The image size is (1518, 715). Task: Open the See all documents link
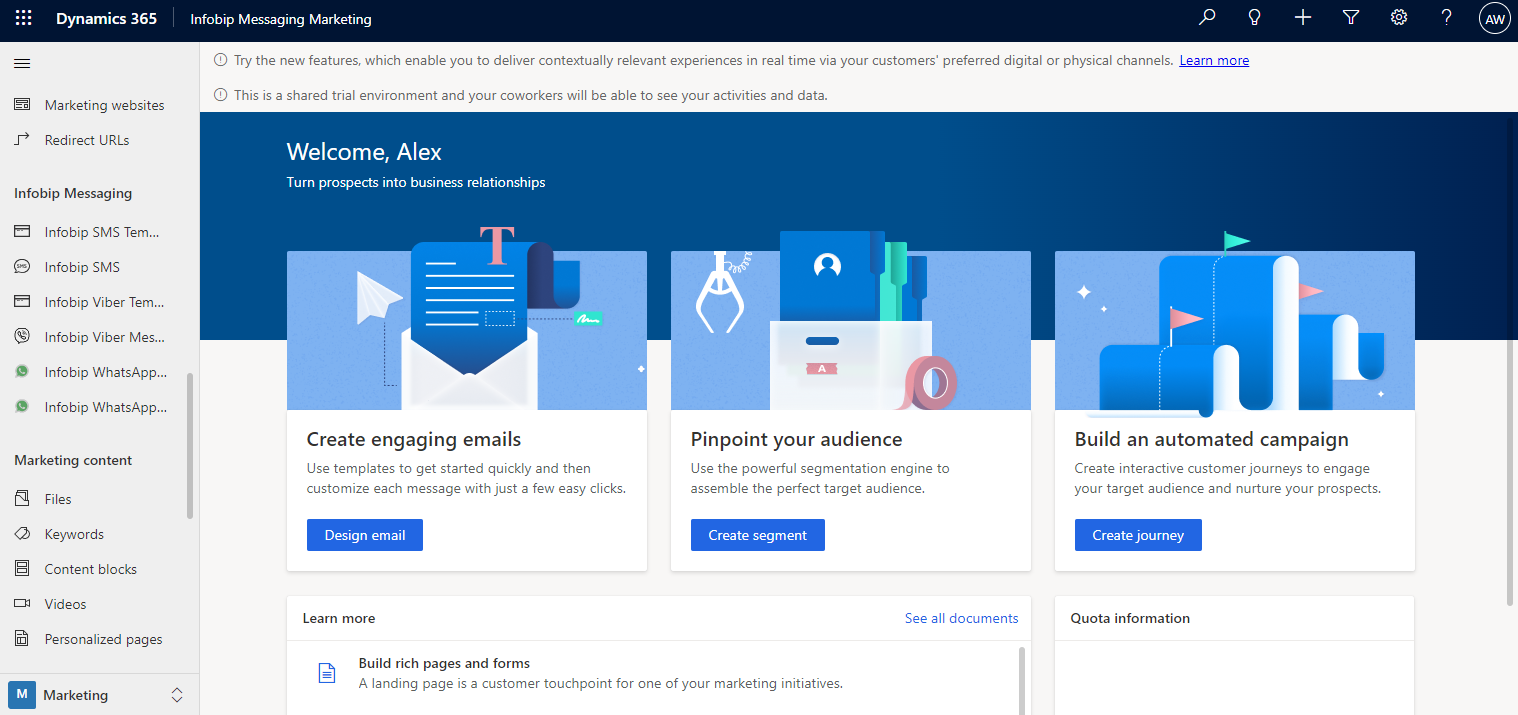961,618
